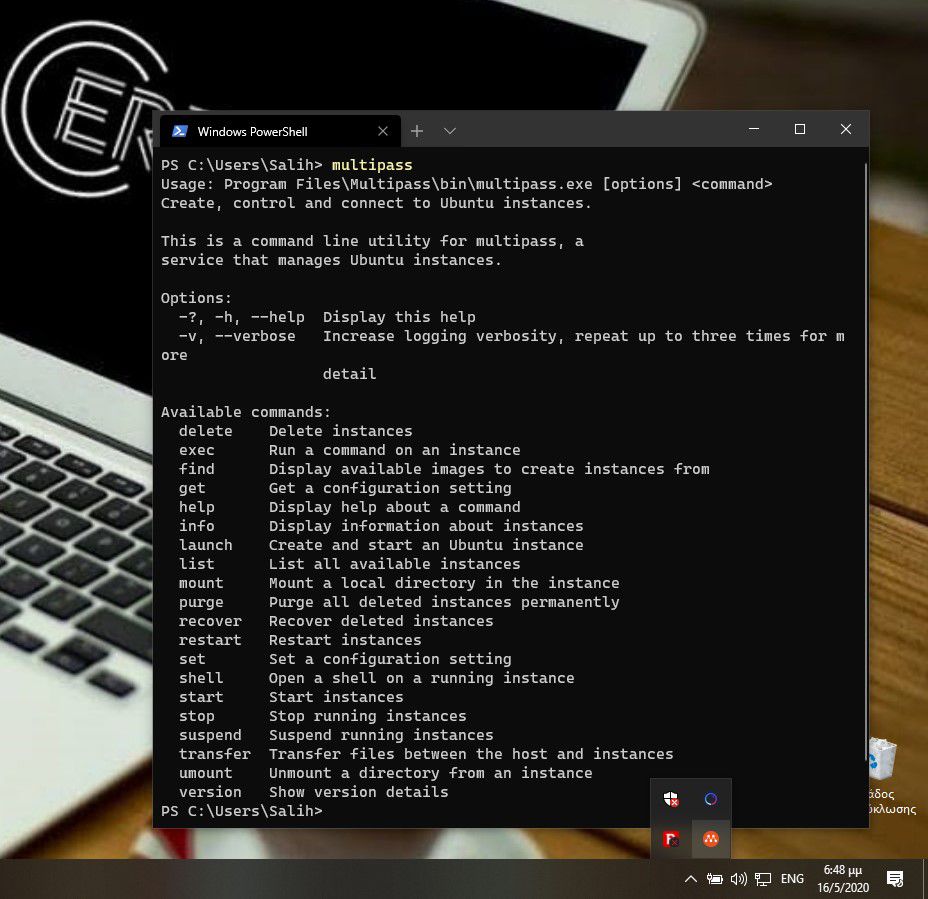Close the Windows PowerShell tab

(383, 131)
